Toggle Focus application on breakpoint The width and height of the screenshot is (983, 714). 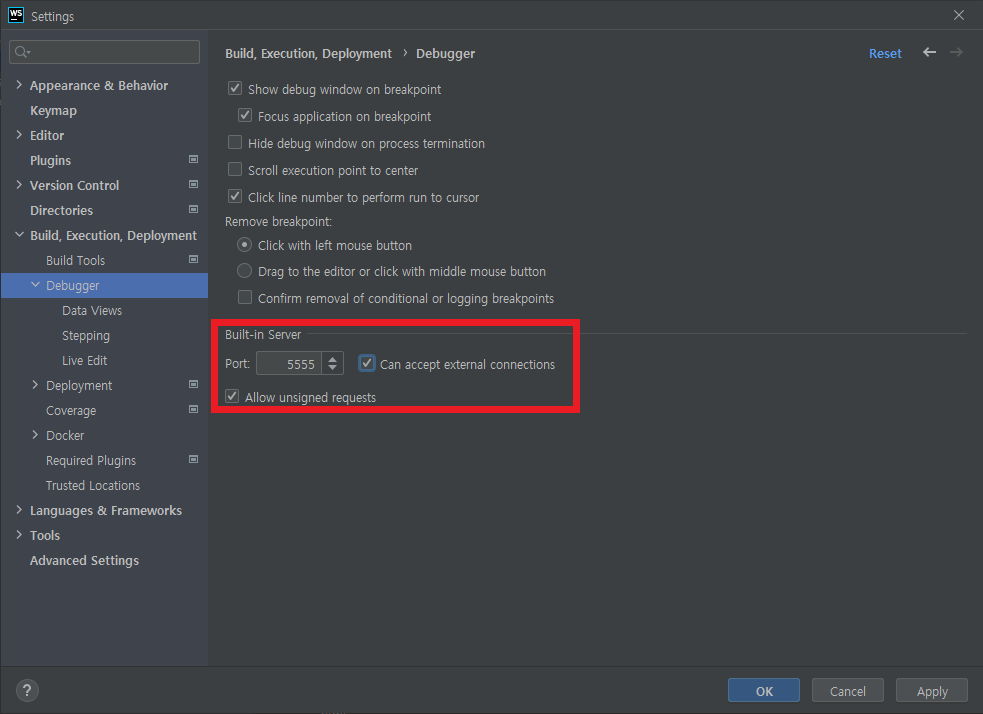pos(245,115)
